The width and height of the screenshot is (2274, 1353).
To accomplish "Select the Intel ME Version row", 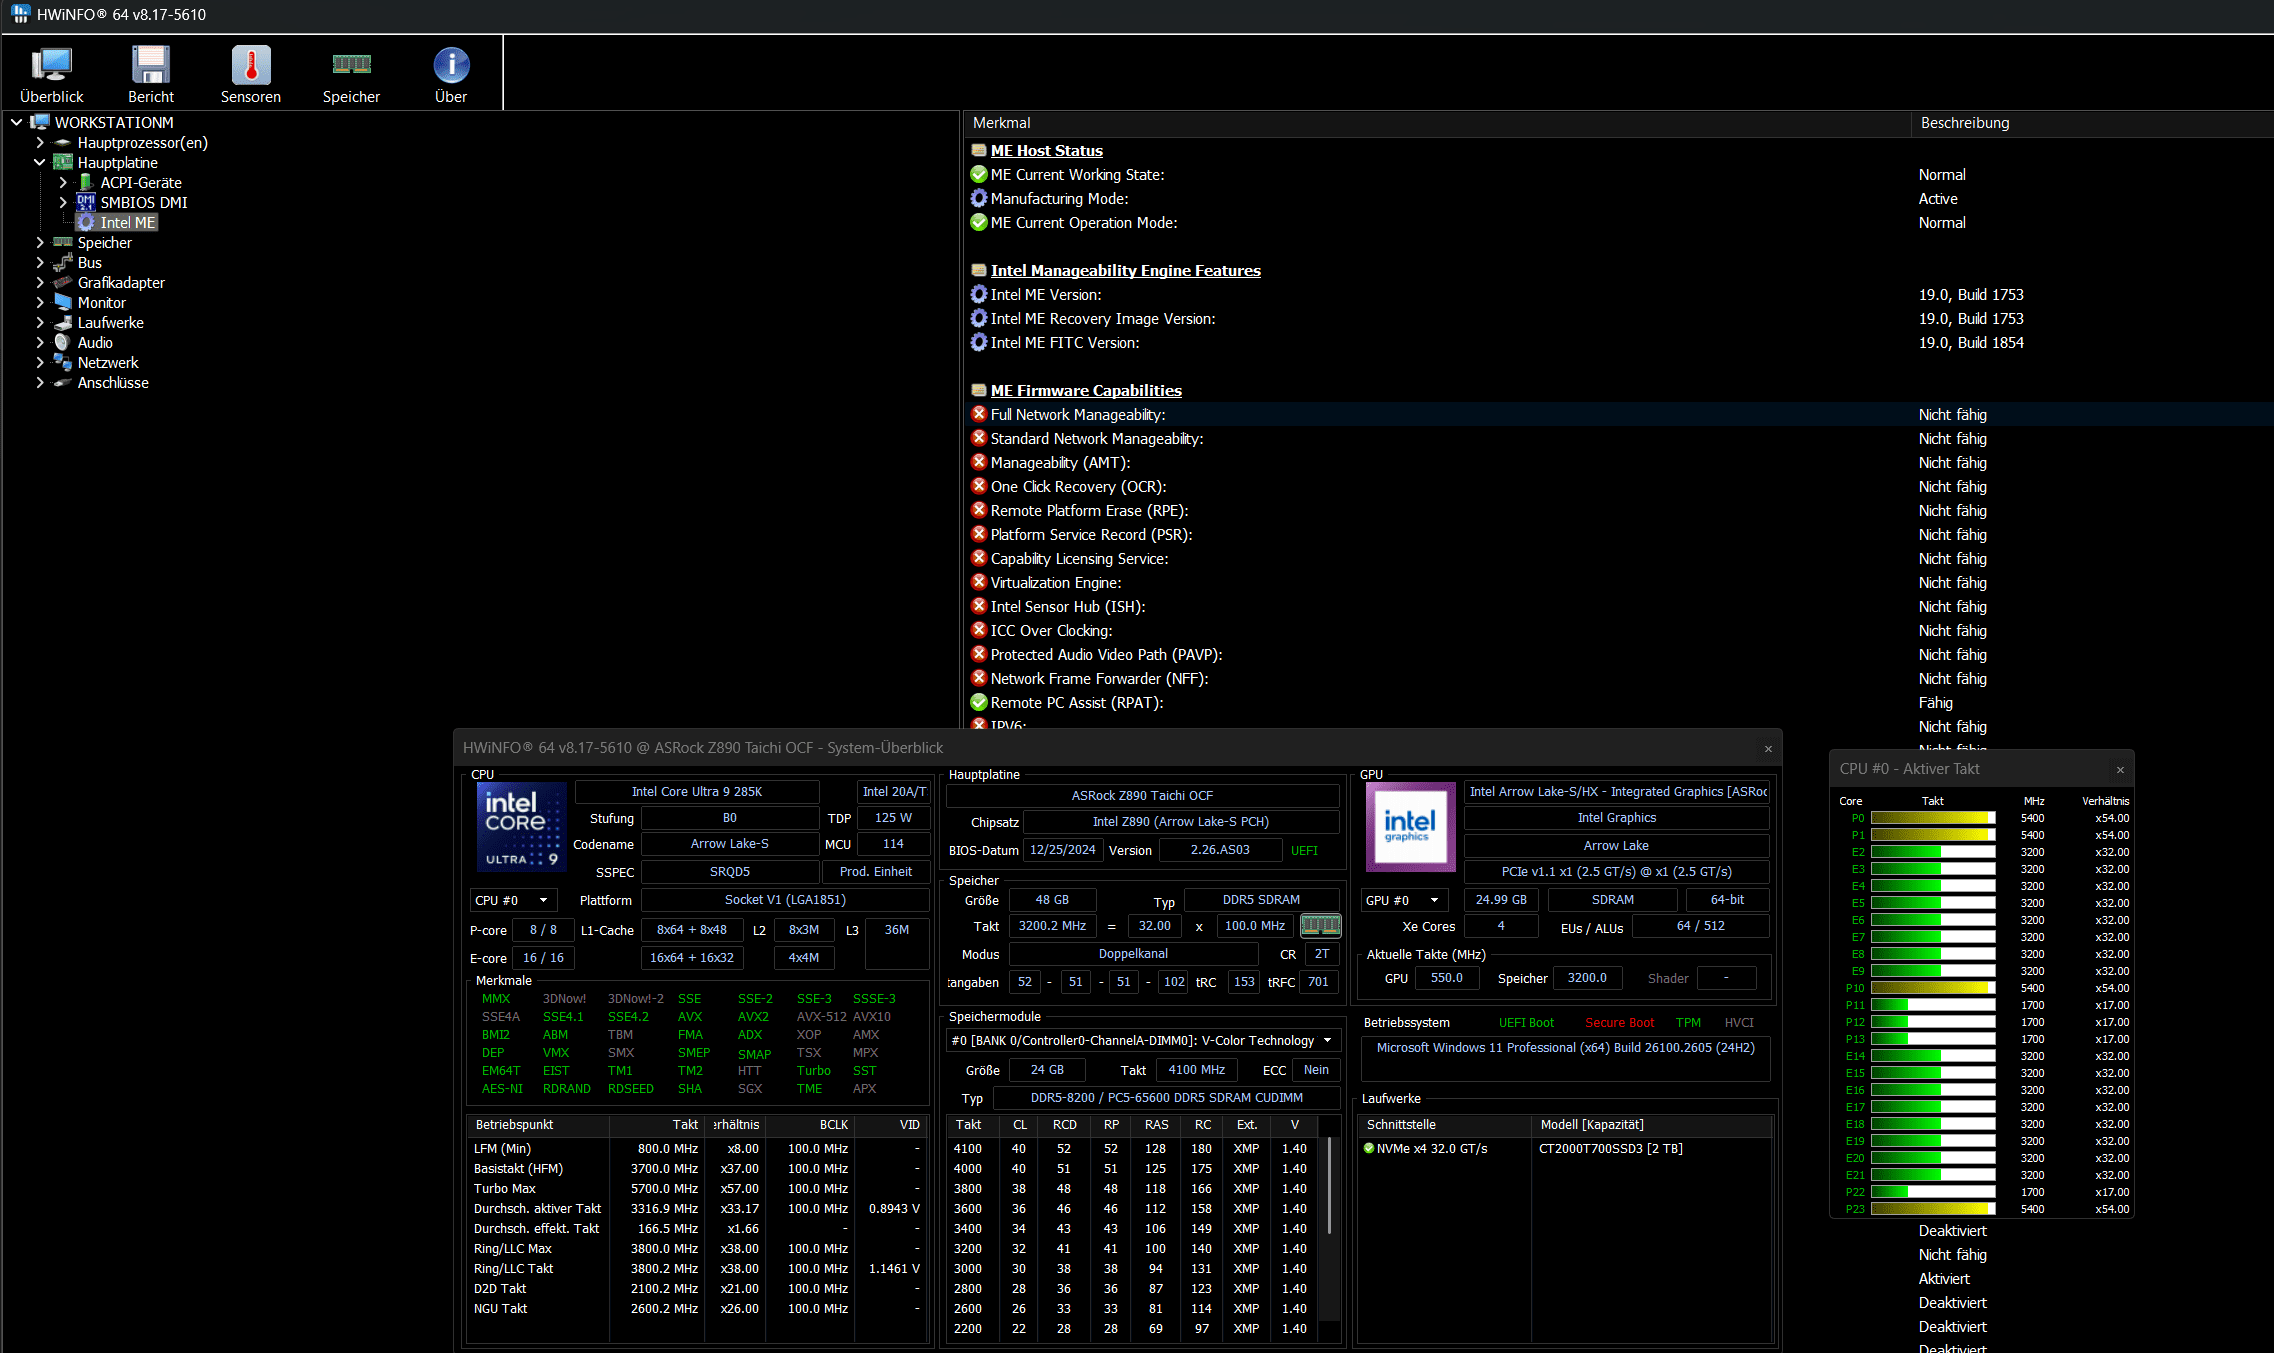I will pos(1618,295).
